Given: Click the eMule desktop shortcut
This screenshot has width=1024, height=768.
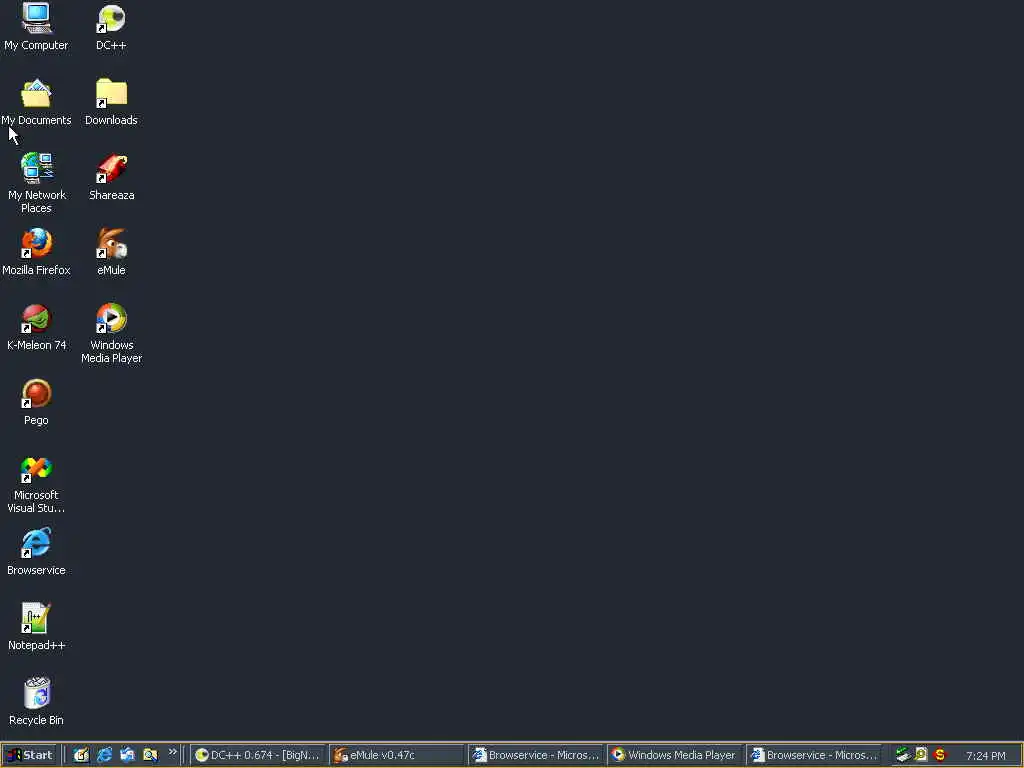Looking at the screenshot, I should pyautogui.click(x=111, y=252).
